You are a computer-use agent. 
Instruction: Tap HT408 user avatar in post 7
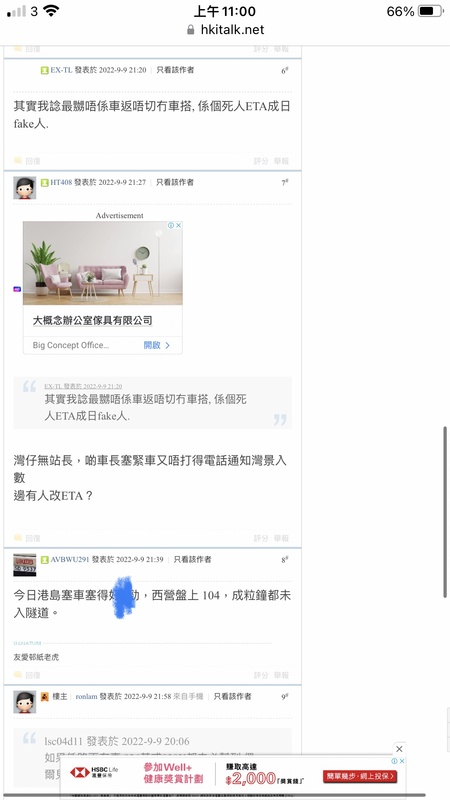coord(24,188)
